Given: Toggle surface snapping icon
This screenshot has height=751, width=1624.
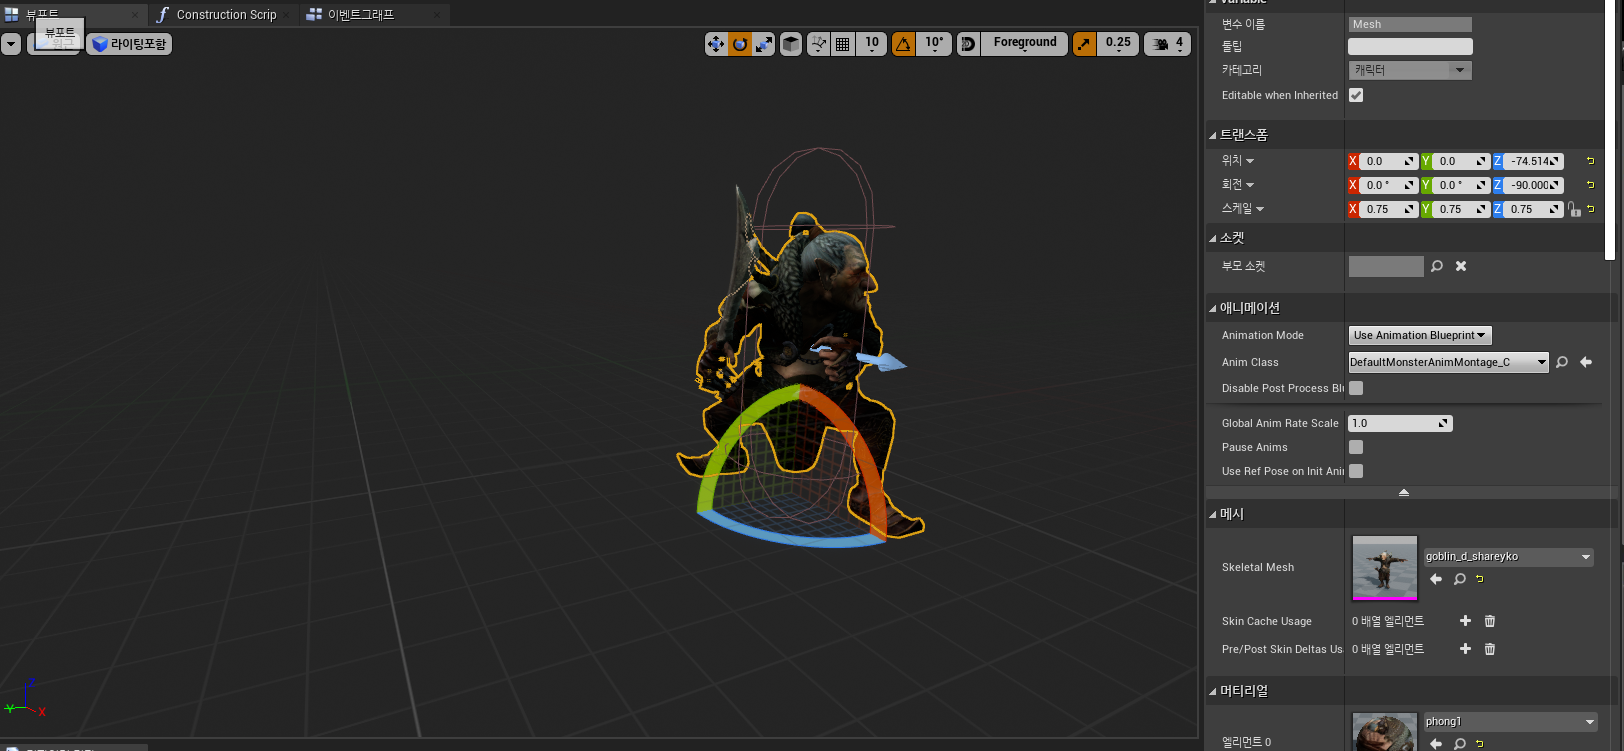Looking at the screenshot, I should pos(819,44).
